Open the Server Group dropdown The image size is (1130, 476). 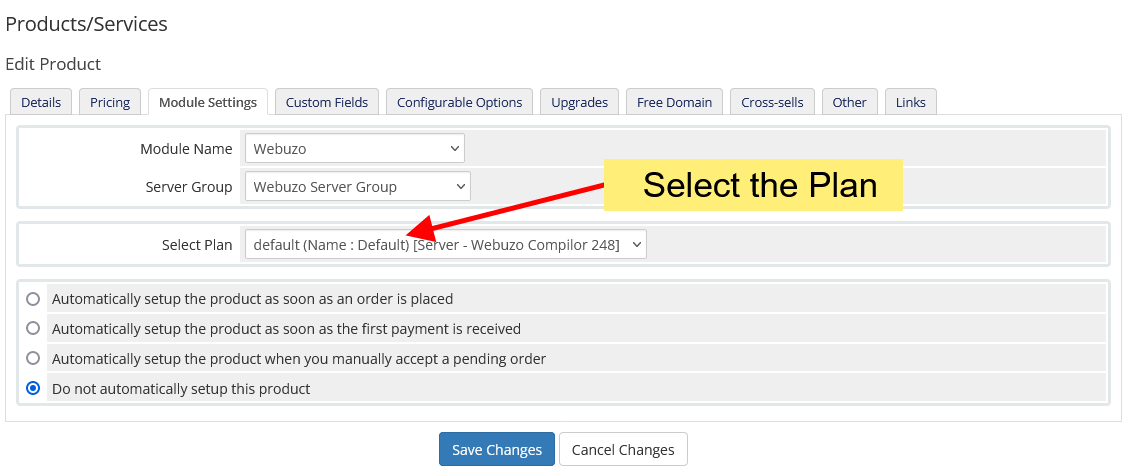tap(357, 186)
